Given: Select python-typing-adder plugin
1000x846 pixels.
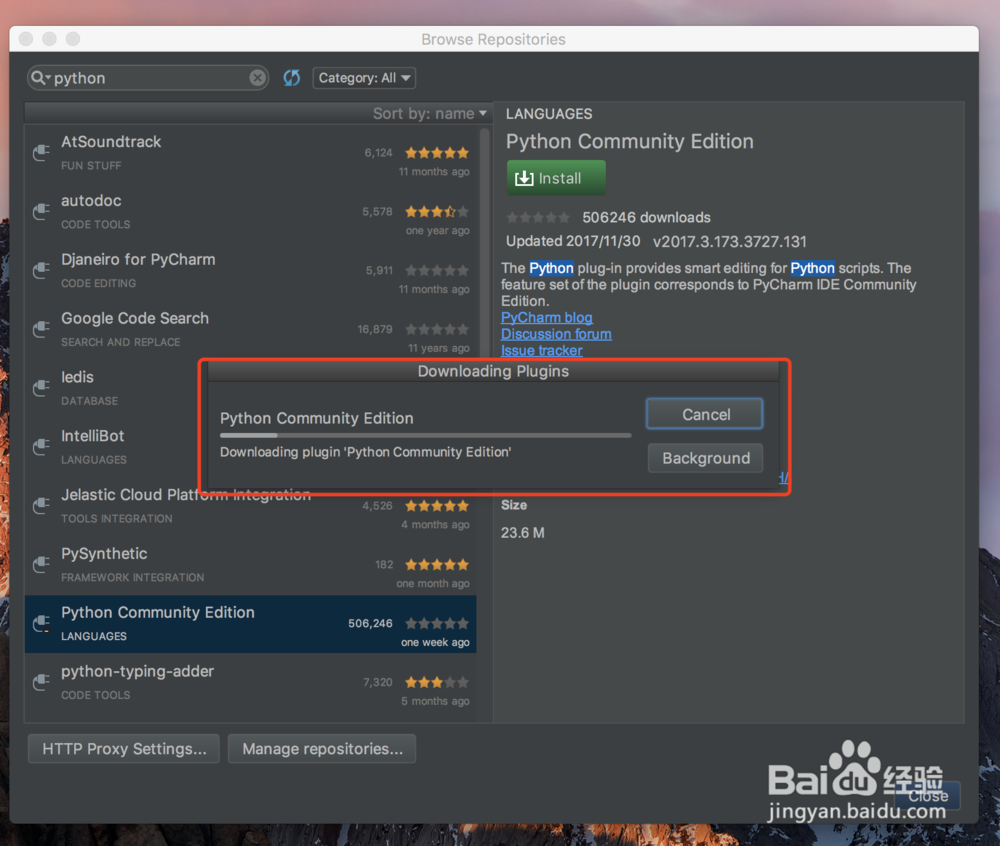Looking at the screenshot, I should (x=251, y=683).
